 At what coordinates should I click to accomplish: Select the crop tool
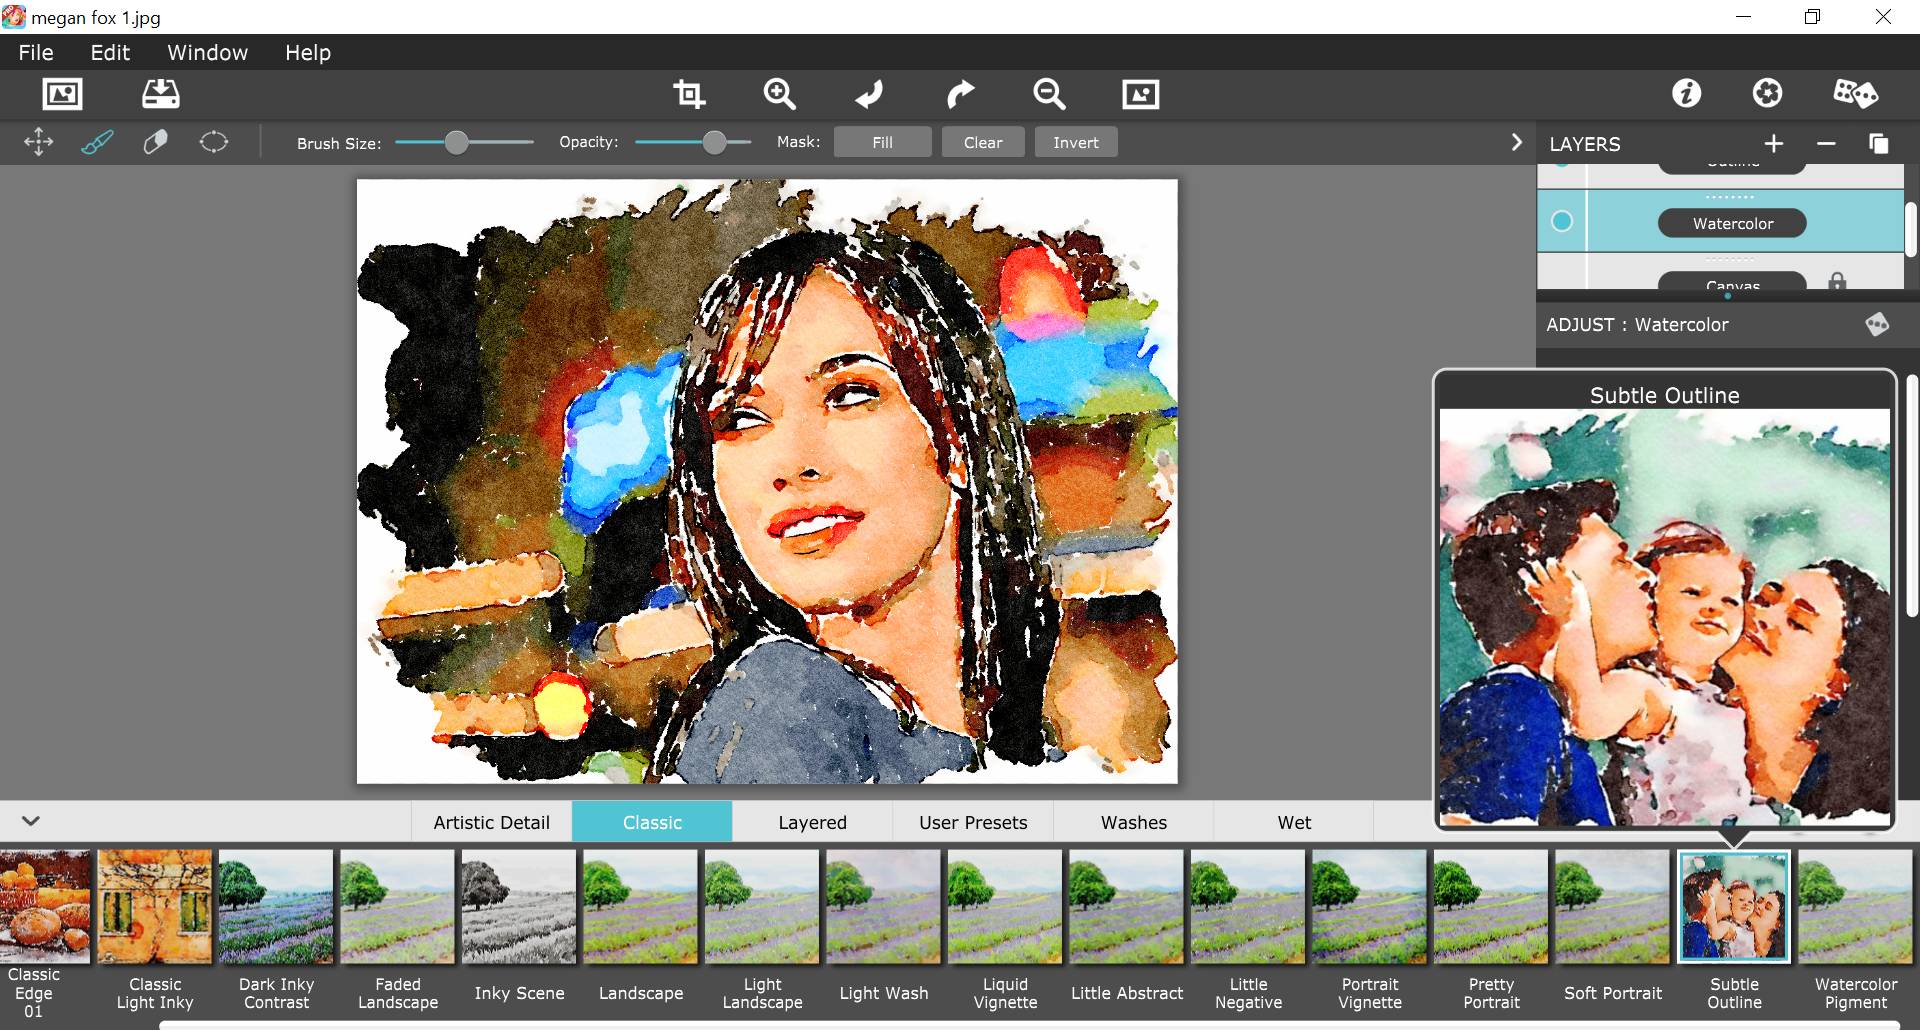689,94
